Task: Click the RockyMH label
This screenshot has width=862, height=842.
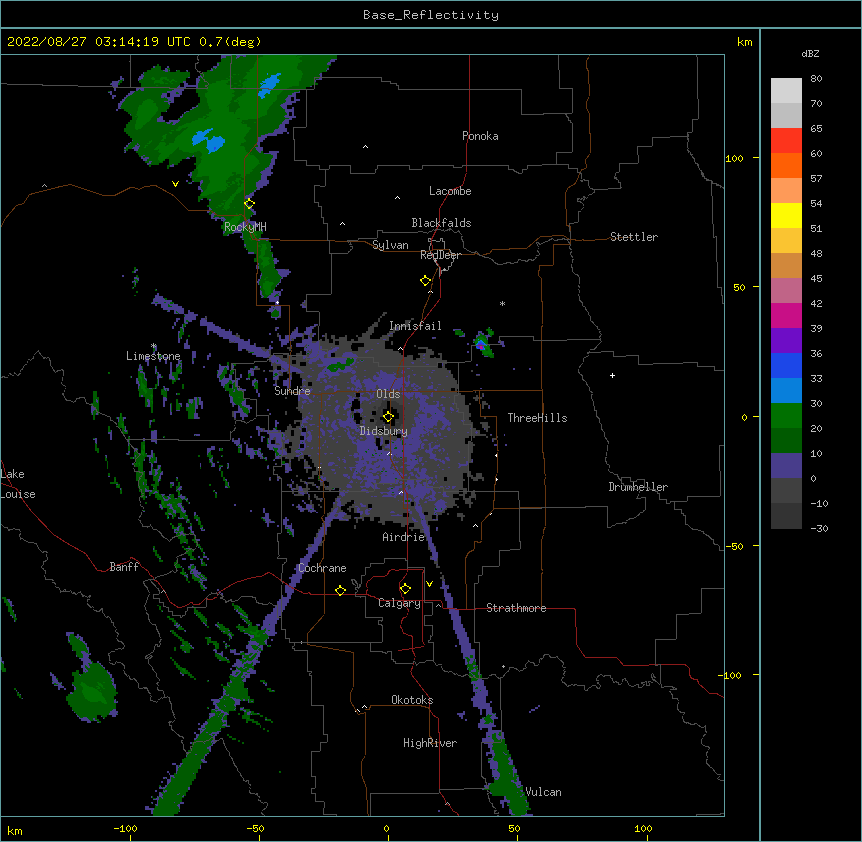Action: pos(245,227)
